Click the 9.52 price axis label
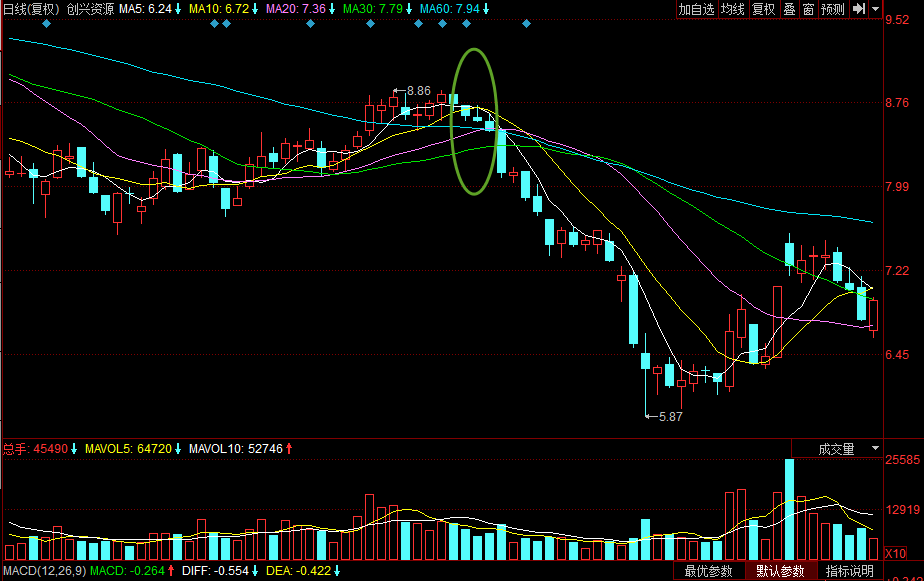924x581 pixels. tap(897, 20)
